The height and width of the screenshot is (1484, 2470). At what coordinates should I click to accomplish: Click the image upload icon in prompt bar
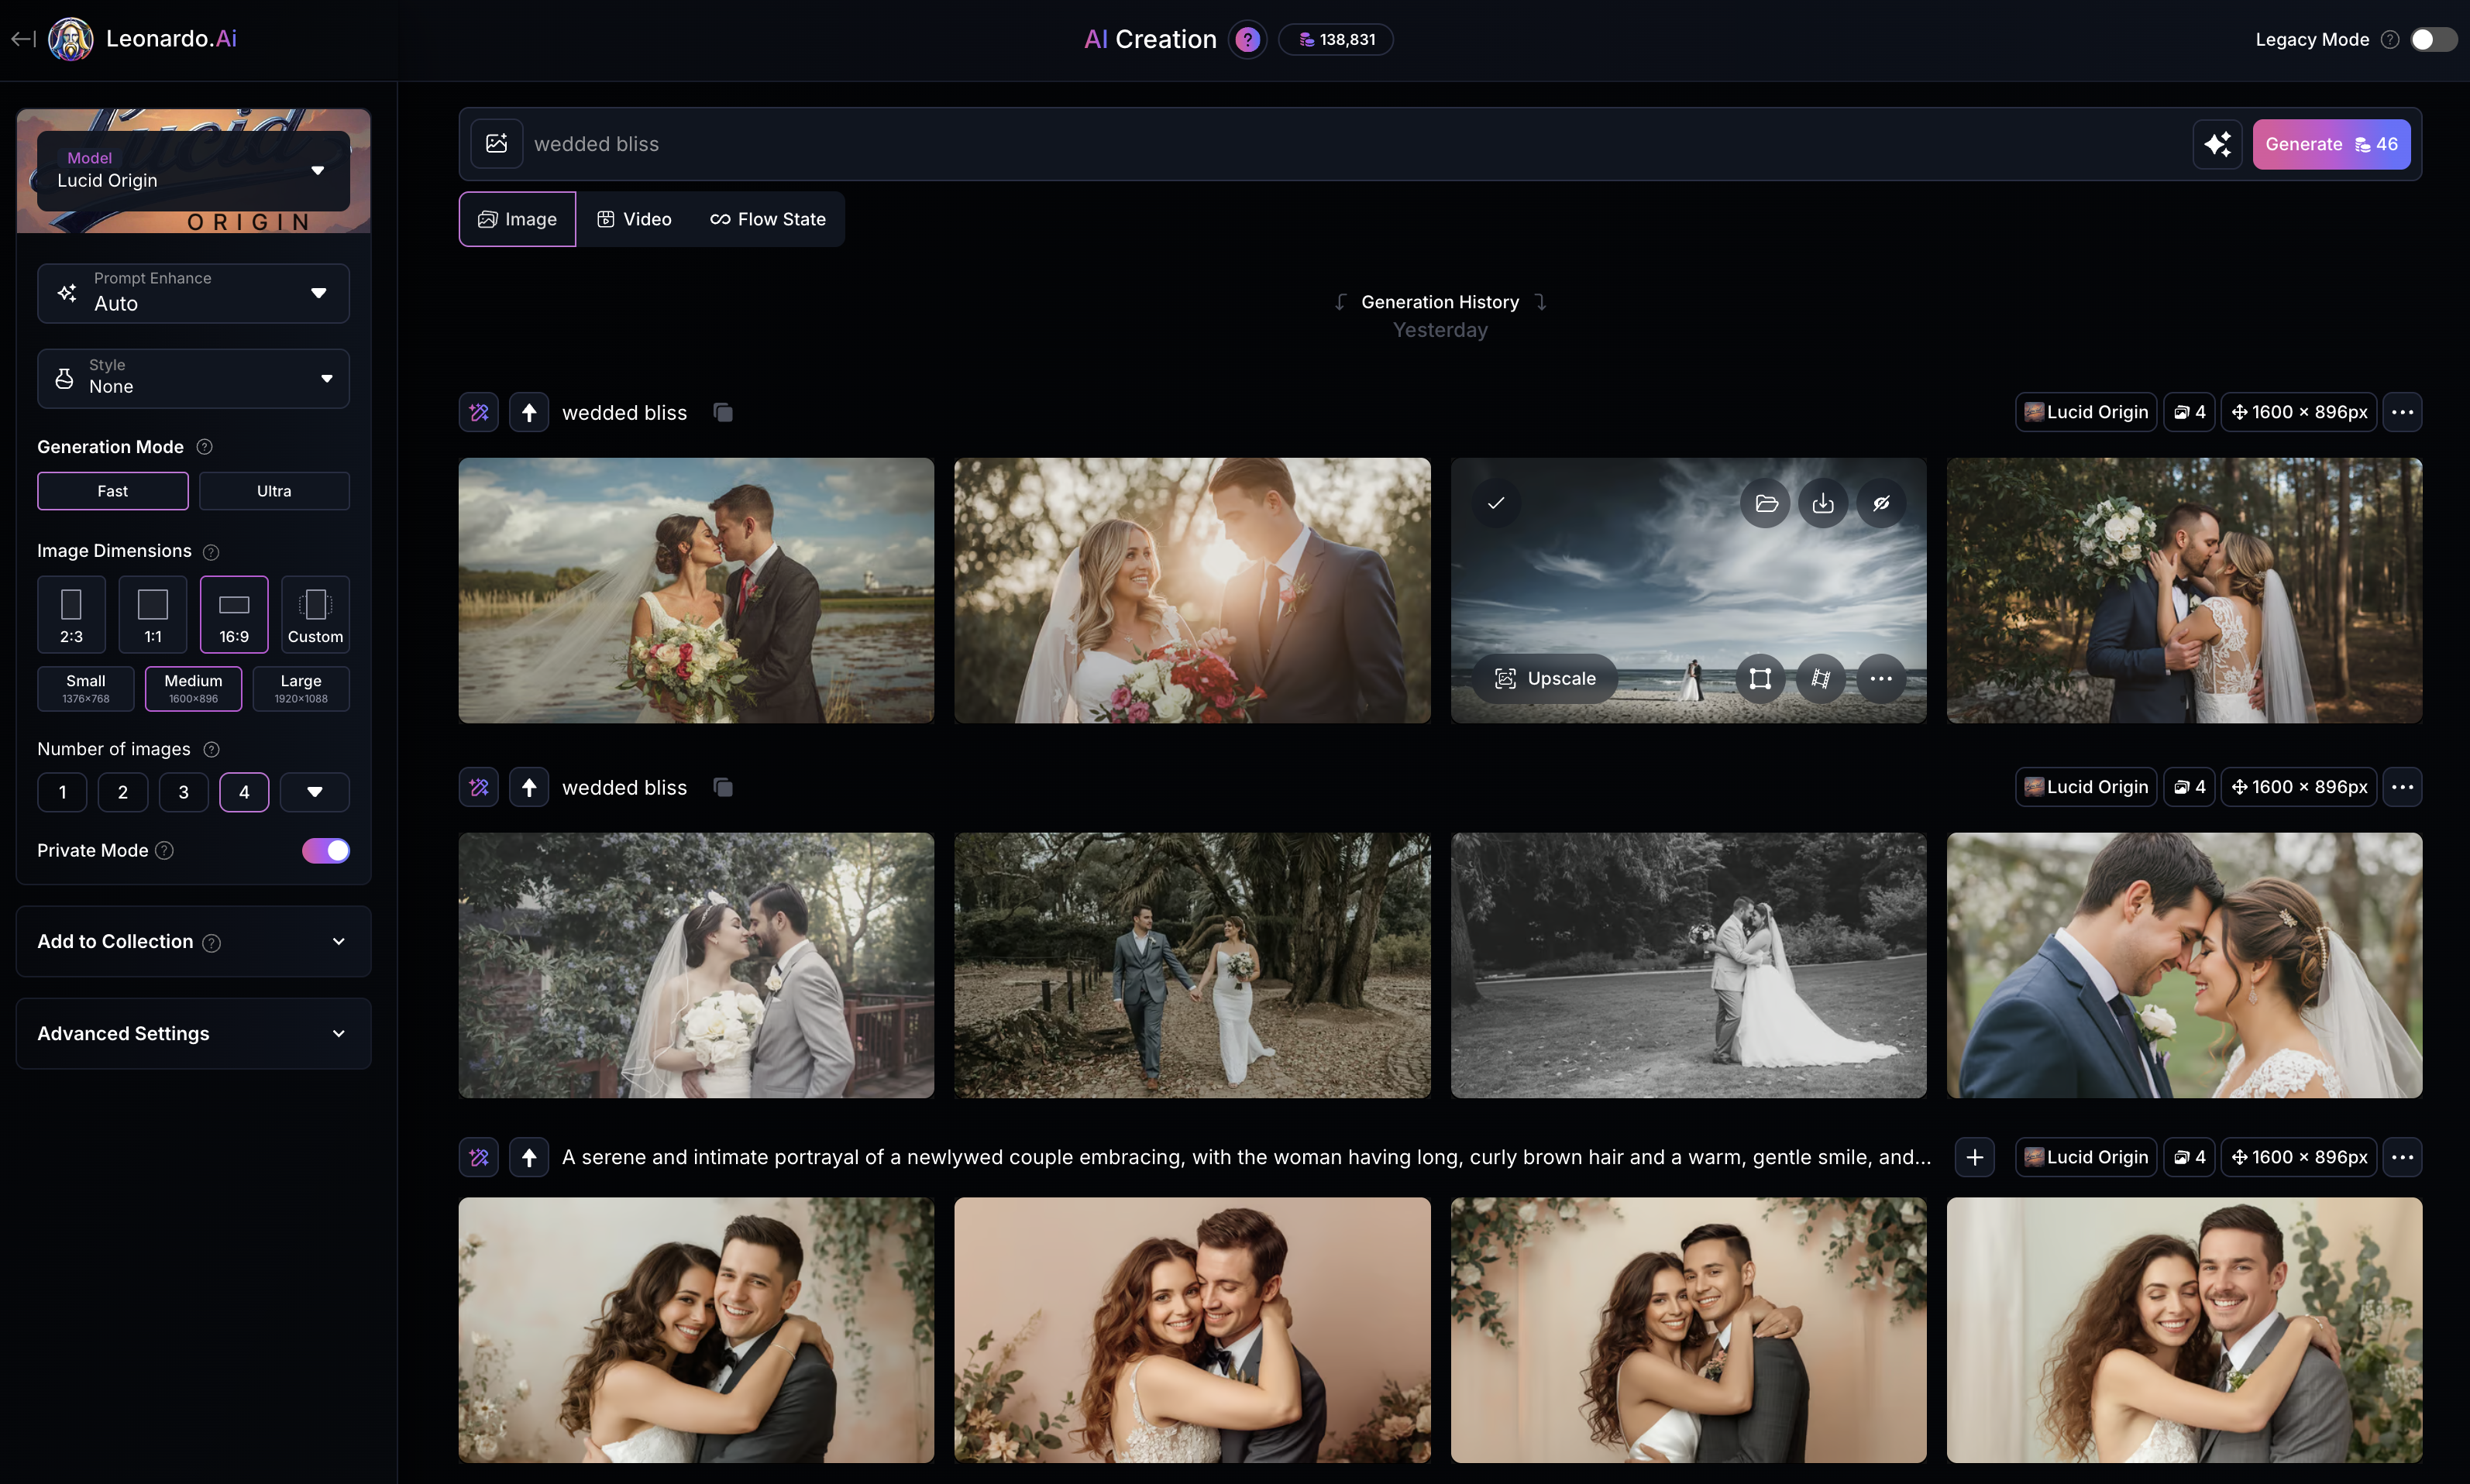pos(497,144)
